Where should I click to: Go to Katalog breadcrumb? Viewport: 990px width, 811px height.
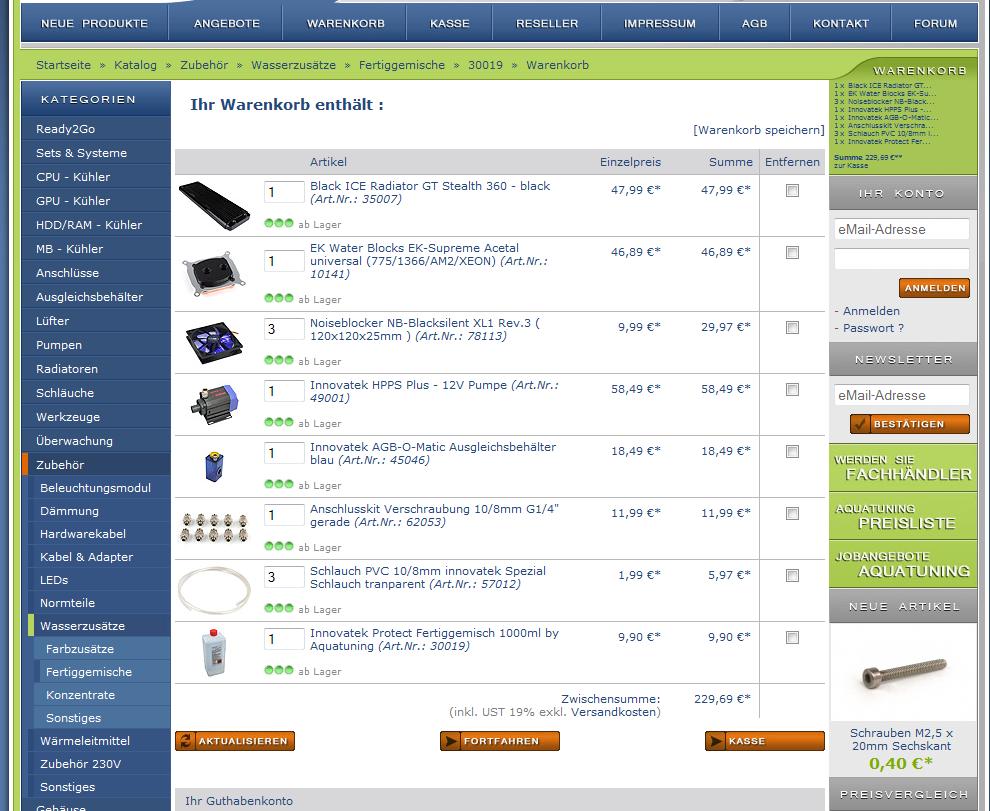pyautogui.click(x=135, y=65)
